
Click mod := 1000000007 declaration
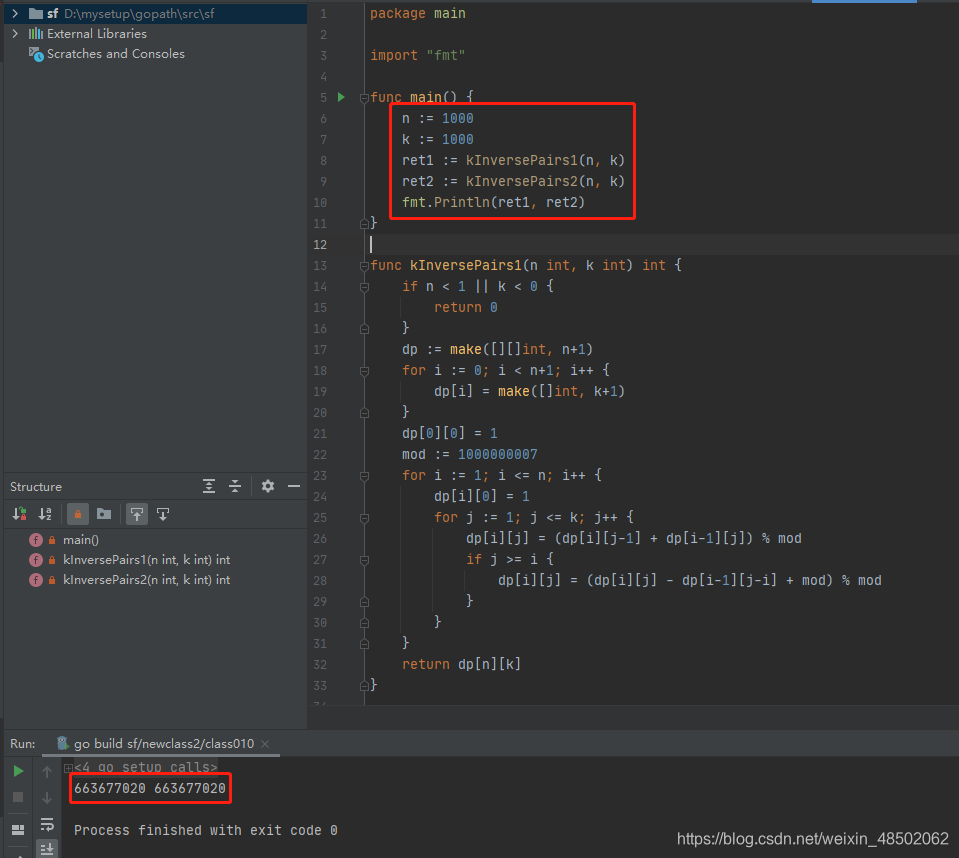point(470,454)
